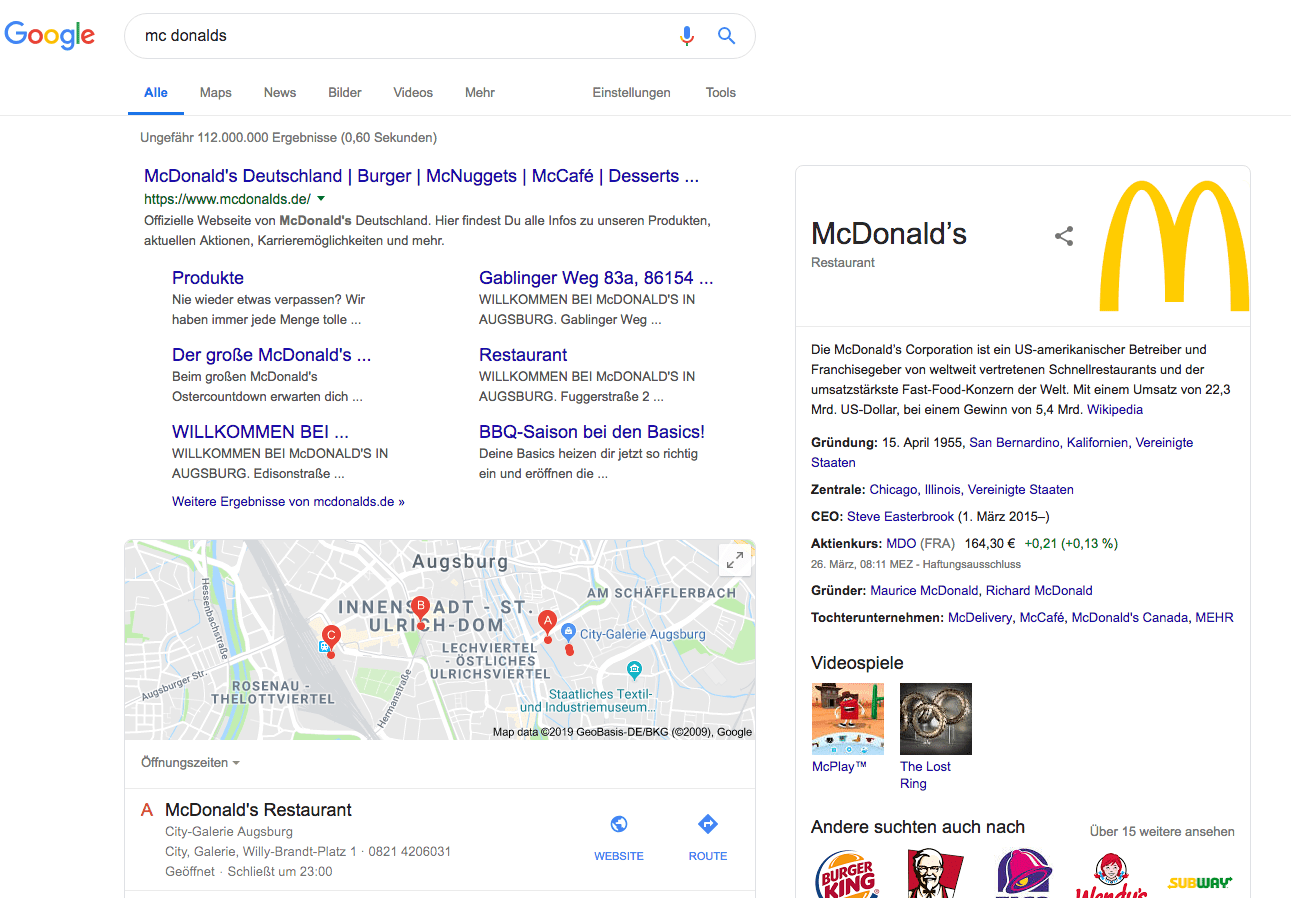Open the WILLKOMMEN BEI sitelink
The height and width of the screenshot is (898, 1291).
(260, 432)
